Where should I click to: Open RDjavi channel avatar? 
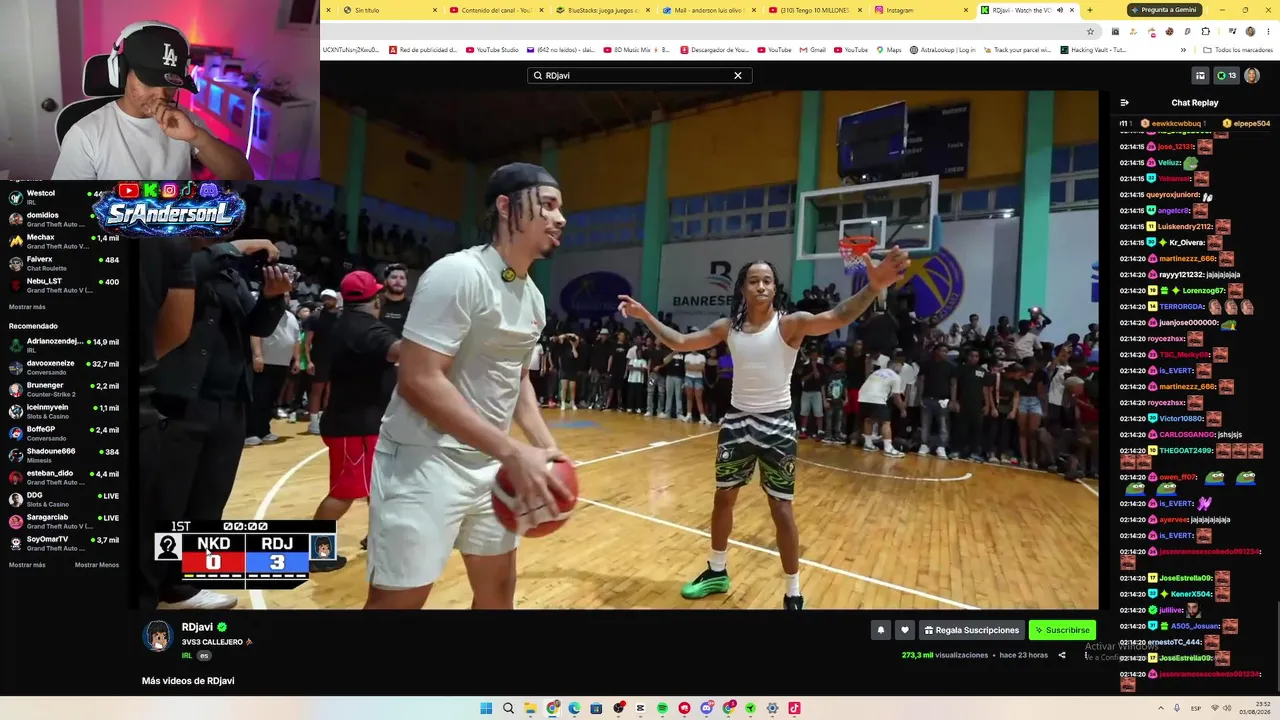pyautogui.click(x=157, y=636)
